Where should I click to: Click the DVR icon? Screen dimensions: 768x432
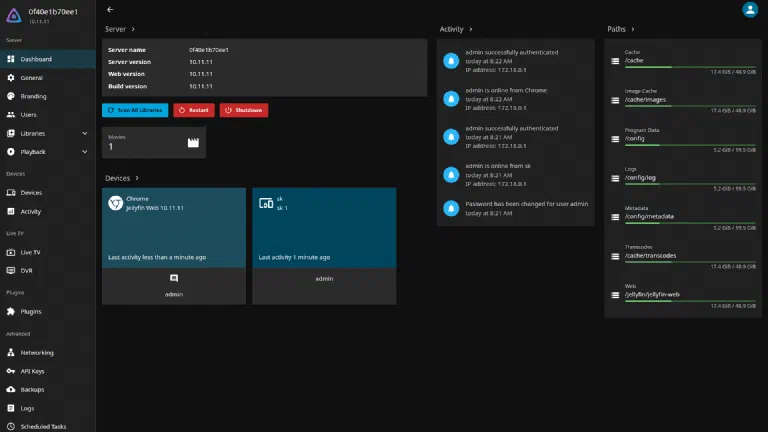point(11,270)
